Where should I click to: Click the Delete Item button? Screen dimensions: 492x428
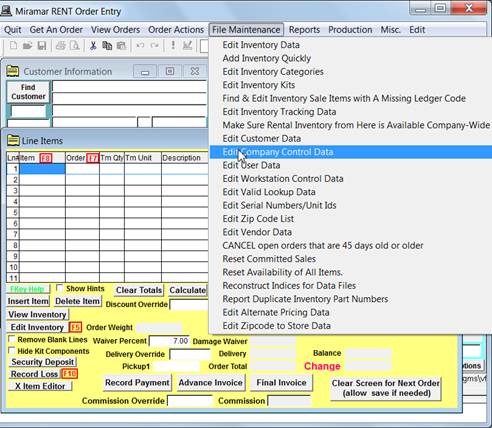(x=77, y=301)
